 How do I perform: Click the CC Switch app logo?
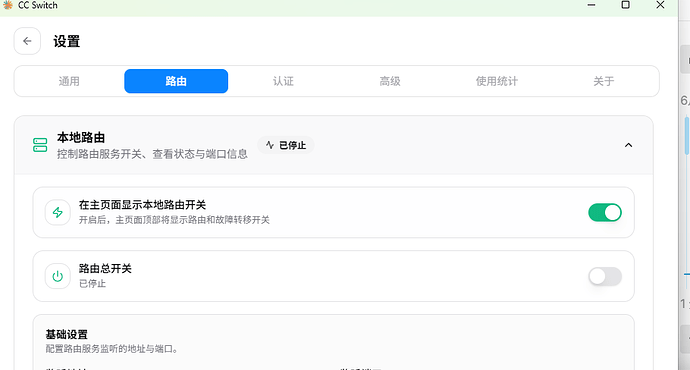point(7,5)
